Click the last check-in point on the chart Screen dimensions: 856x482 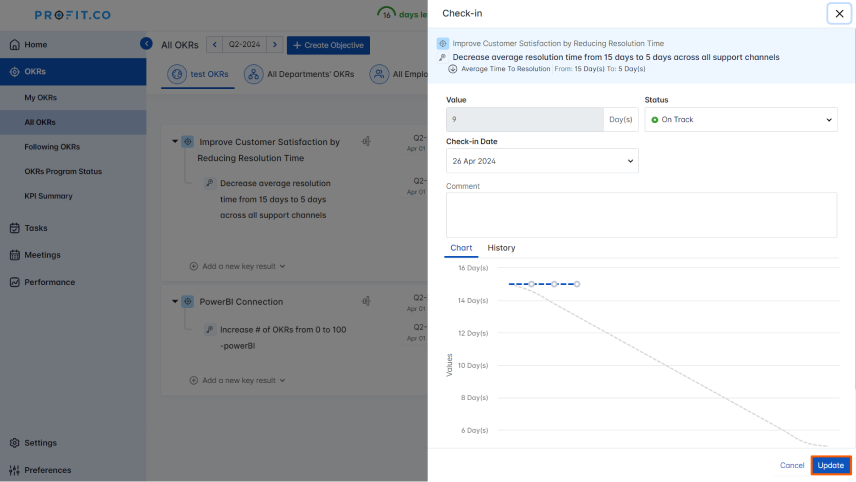pyautogui.click(x=576, y=284)
